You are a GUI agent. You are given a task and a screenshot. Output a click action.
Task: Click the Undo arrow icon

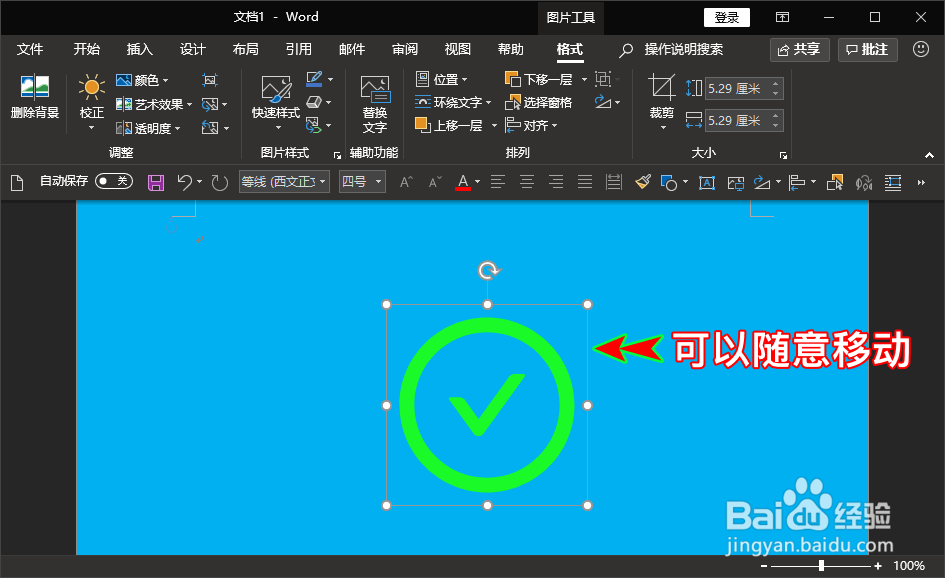184,182
